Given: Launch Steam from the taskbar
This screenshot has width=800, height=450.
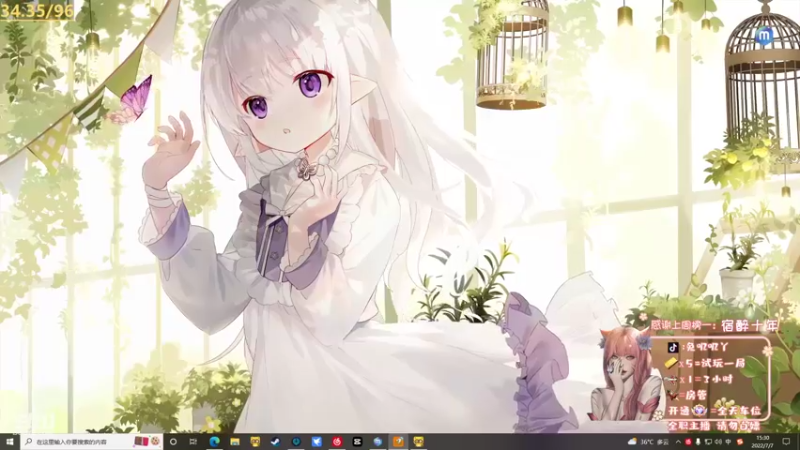Looking at the screenshot, I should [276, 441].
